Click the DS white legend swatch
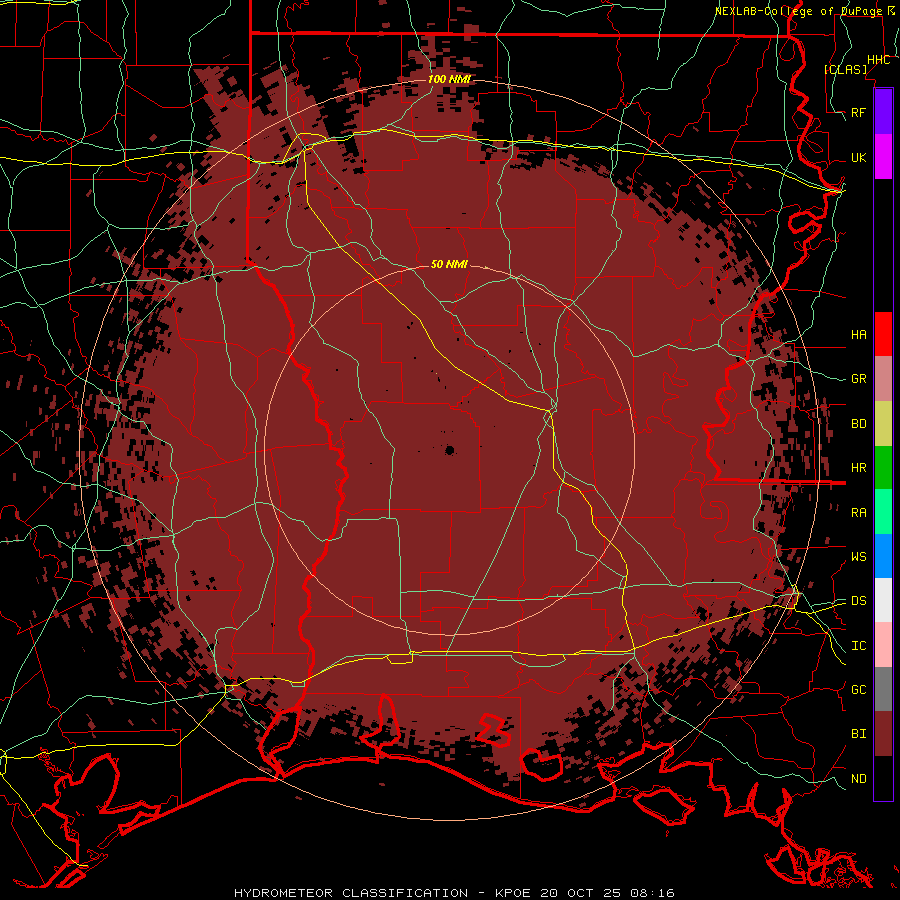The width and height of the screenshot is (900, 900). tap(883, 600)
